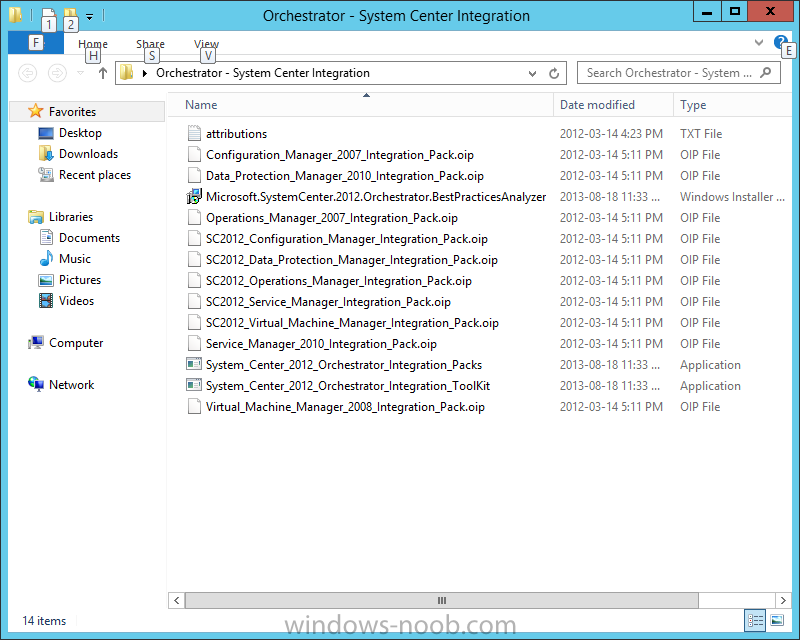800x640 pixels.
Task: Open the Help icon
Action: coord(780,42)
